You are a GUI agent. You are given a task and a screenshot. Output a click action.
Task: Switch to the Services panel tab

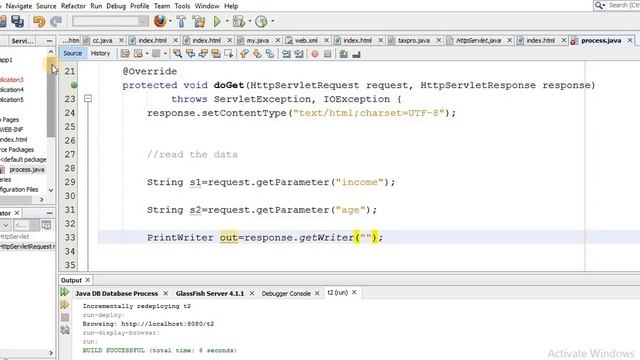pyautogui.click(x=22, y=41)
